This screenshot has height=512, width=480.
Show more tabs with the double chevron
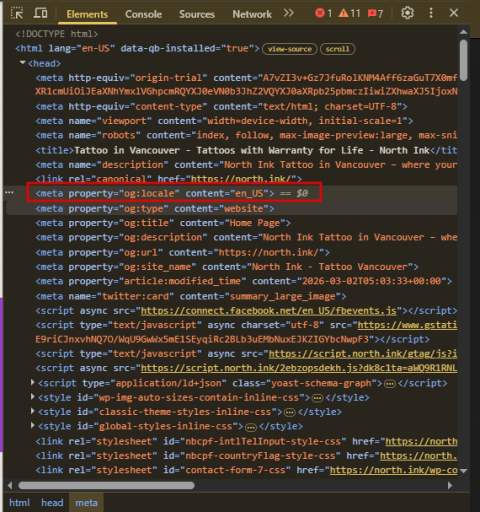(289, 13)
